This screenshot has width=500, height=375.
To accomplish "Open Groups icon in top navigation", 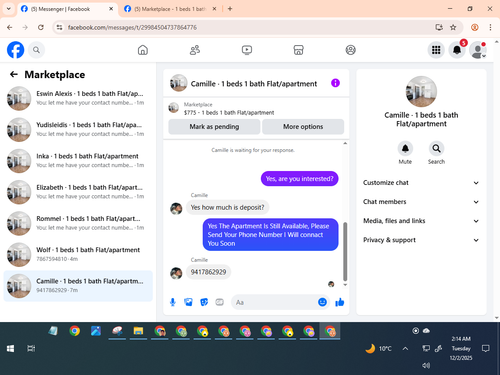I will point(350,50).
